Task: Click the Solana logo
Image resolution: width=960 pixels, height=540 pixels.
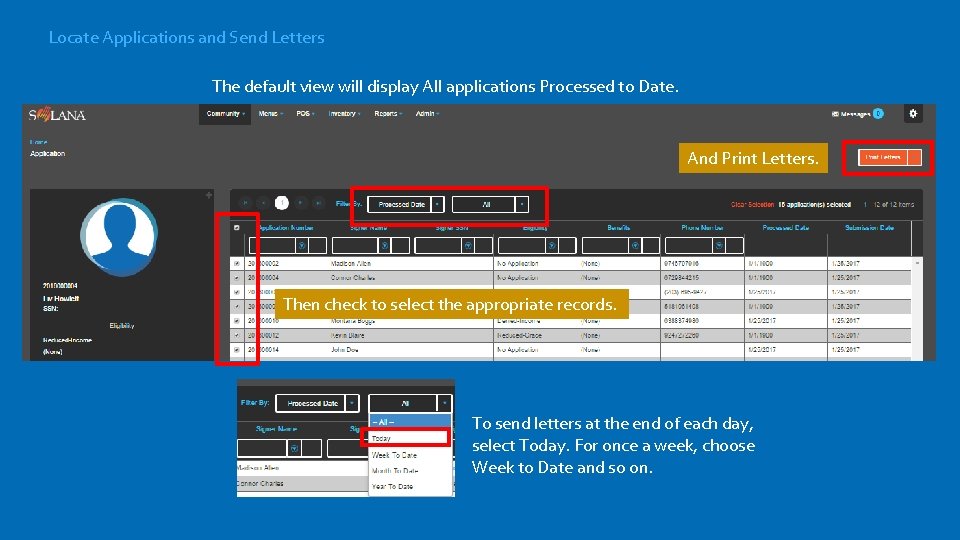Action: (x=57, y=114)
